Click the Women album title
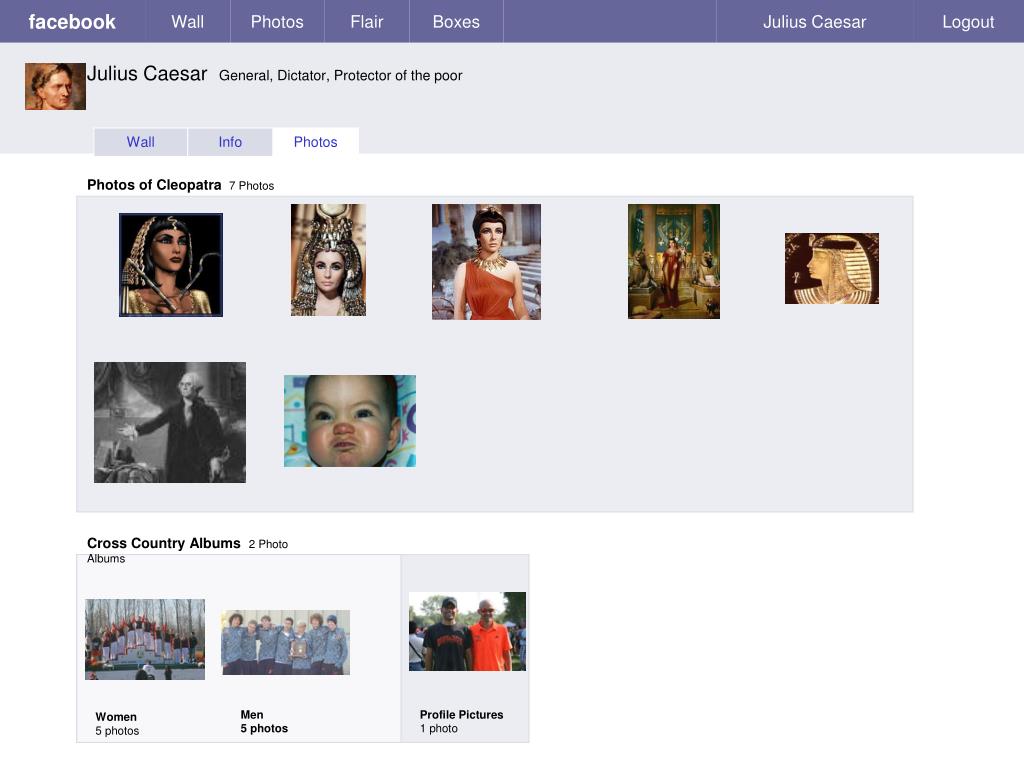1024x768 pixels. tap(116, 716)
